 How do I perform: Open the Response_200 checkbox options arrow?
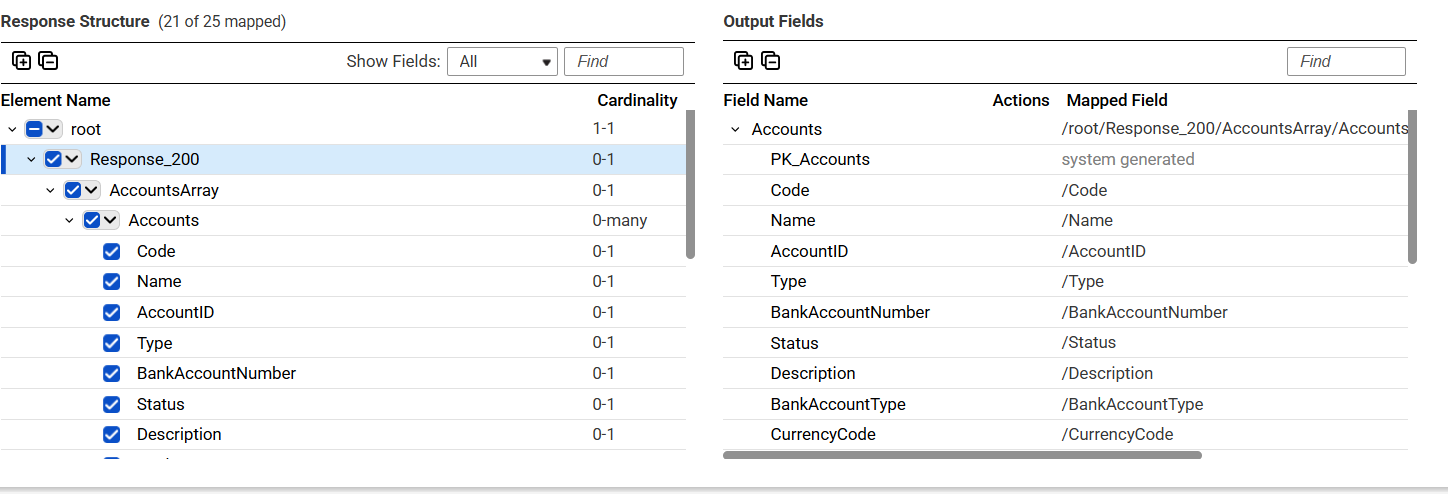pos(72,159)
